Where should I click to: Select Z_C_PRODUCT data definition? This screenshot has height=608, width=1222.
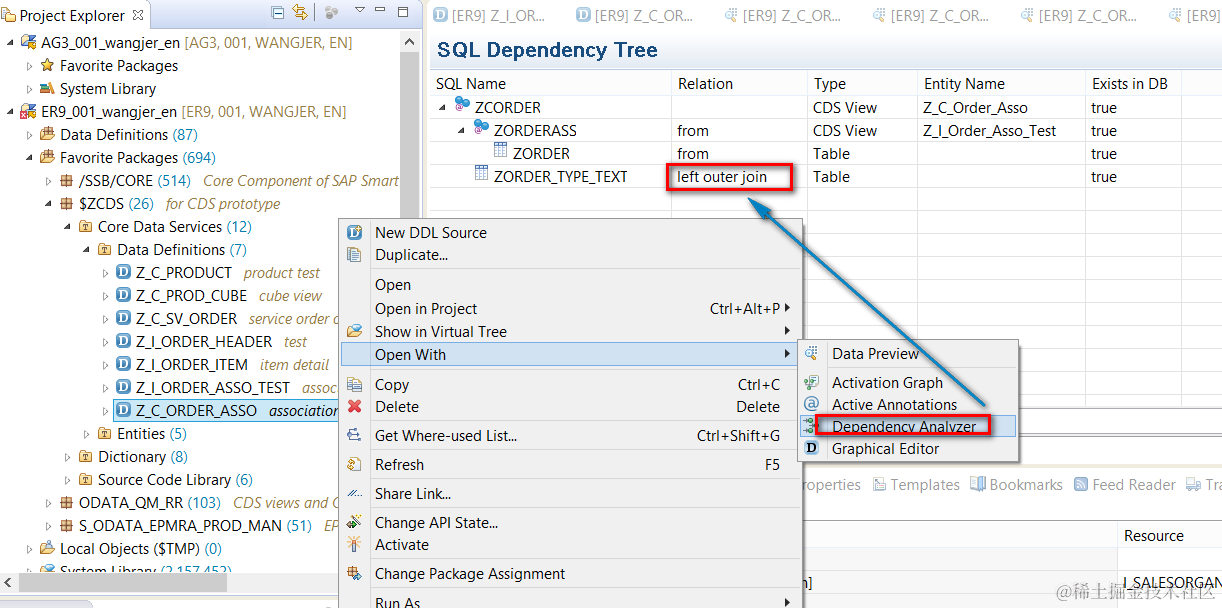click(184, 272)
